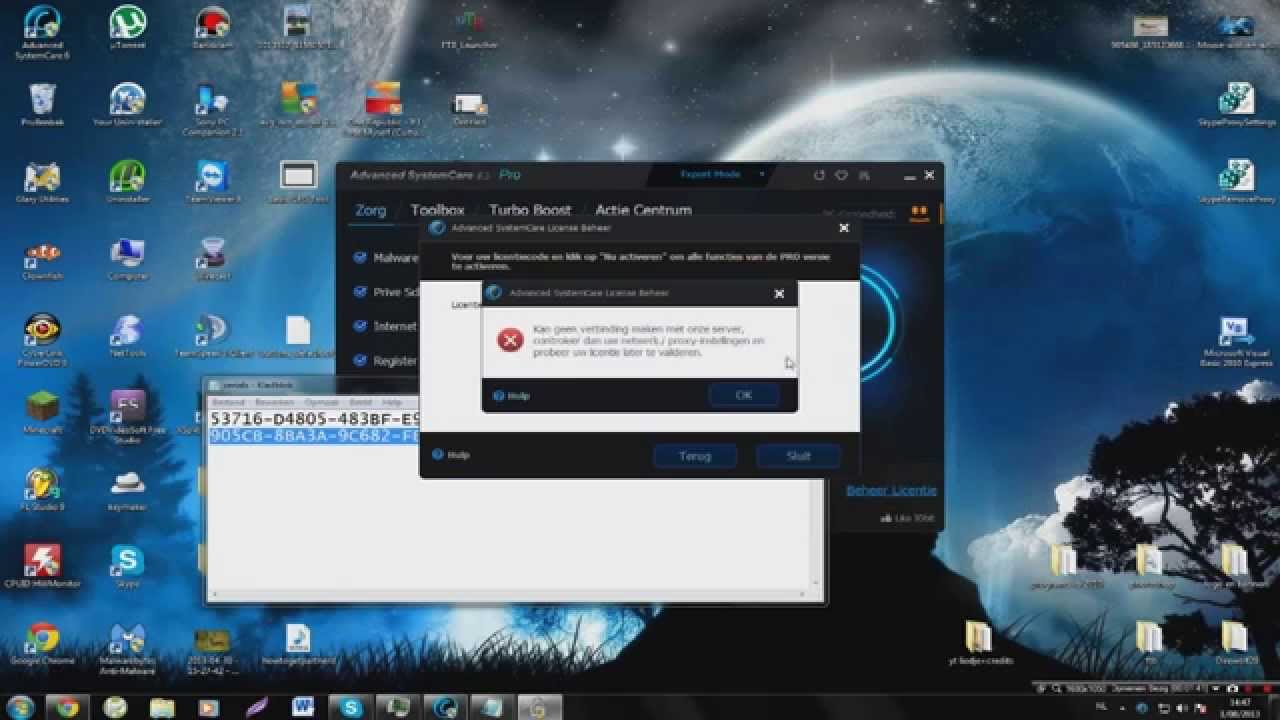1280x720 pixels.
Task: Close the license error dialog
Action: coord(779,294)
